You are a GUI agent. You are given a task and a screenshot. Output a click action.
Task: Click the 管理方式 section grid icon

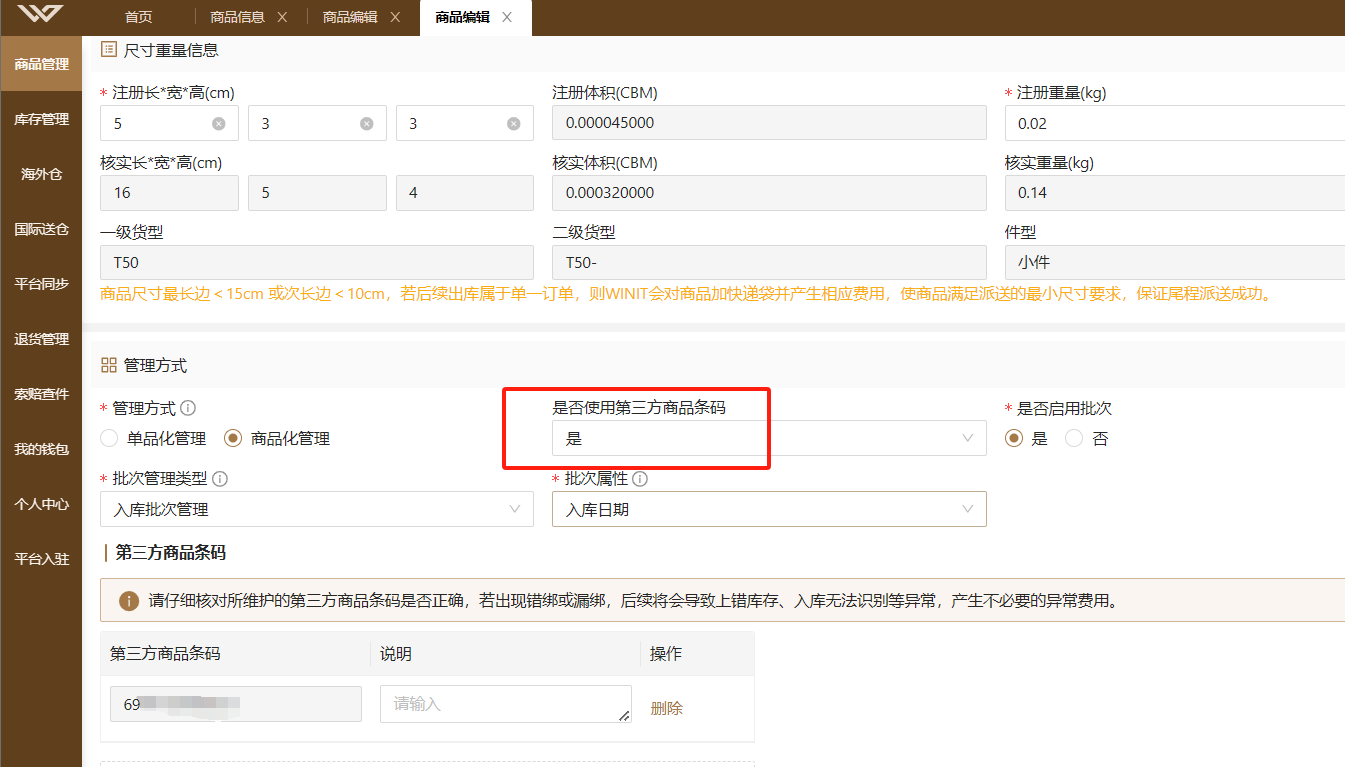pyautogui.click(x=109, y=365)
